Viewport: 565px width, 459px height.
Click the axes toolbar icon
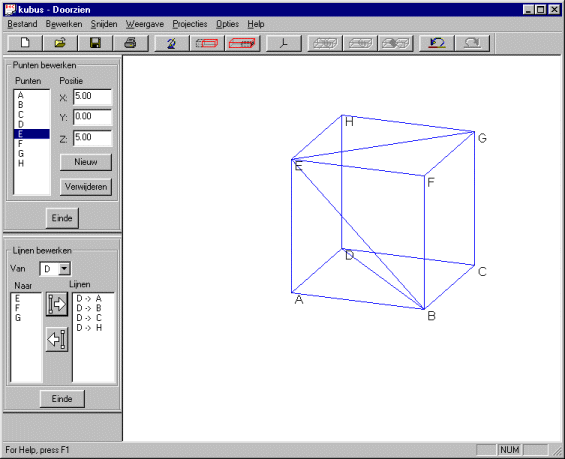click(284, 43)
